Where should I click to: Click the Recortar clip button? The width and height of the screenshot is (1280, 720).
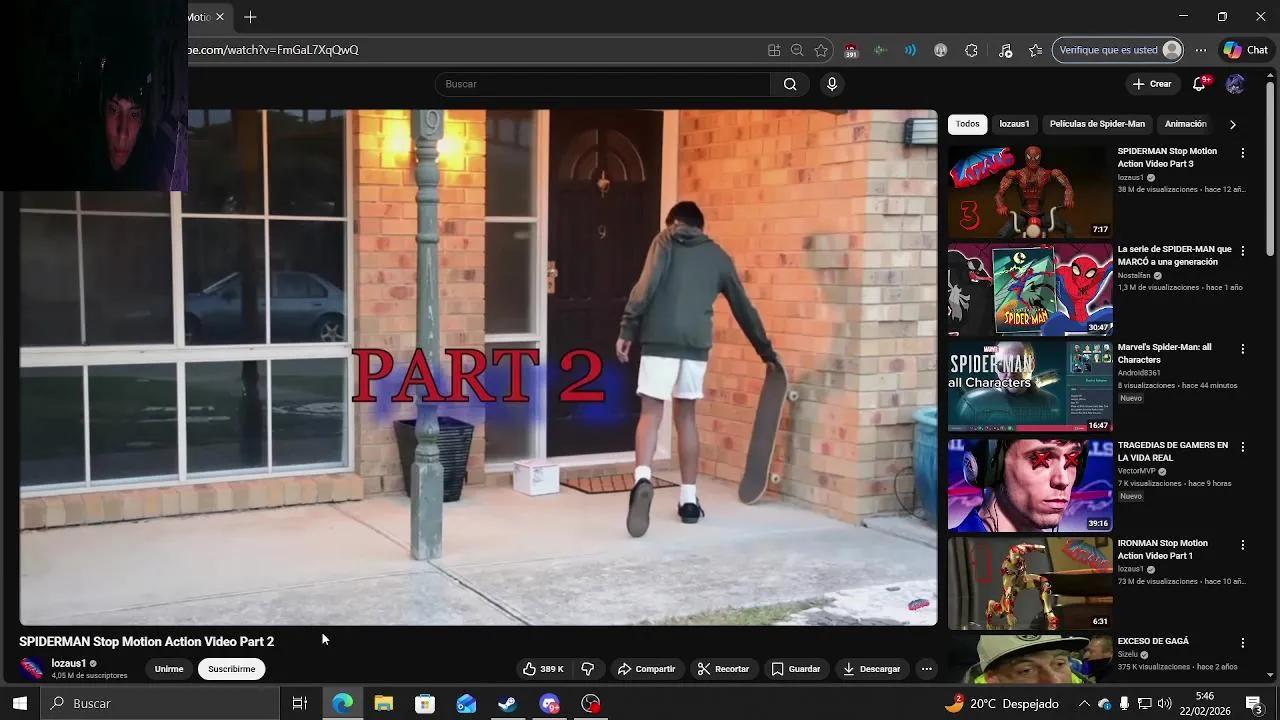tap(723, 669)
